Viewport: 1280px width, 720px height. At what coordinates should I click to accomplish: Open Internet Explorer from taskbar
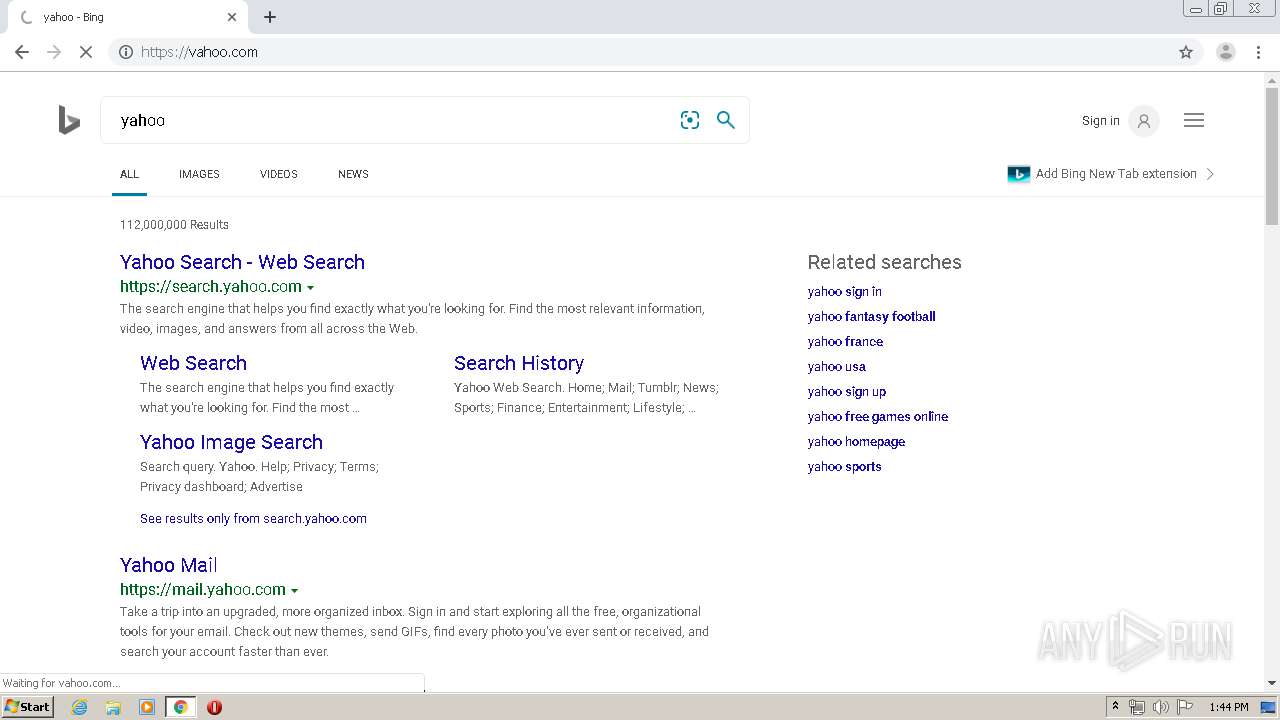pos(80,707)
